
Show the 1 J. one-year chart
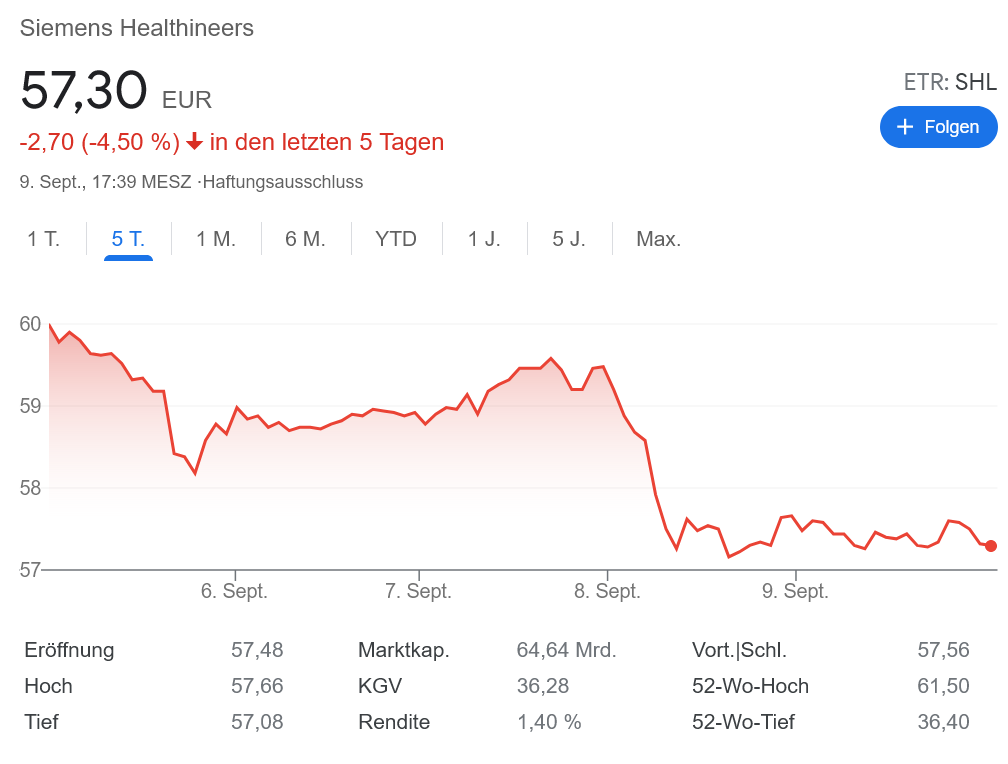click(x=484, y=239)
